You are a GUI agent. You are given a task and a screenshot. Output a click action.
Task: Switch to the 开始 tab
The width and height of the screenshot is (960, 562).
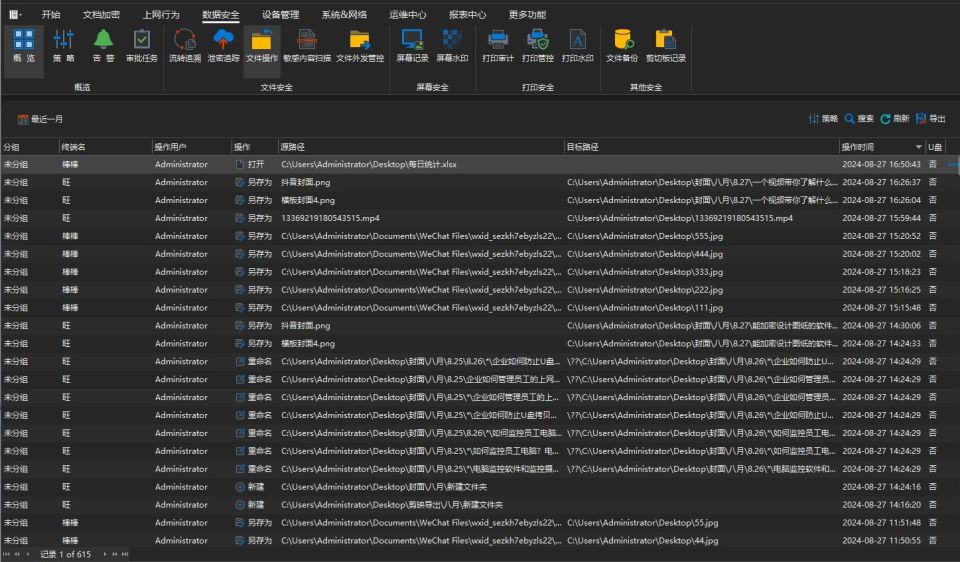tap(51, 14)
